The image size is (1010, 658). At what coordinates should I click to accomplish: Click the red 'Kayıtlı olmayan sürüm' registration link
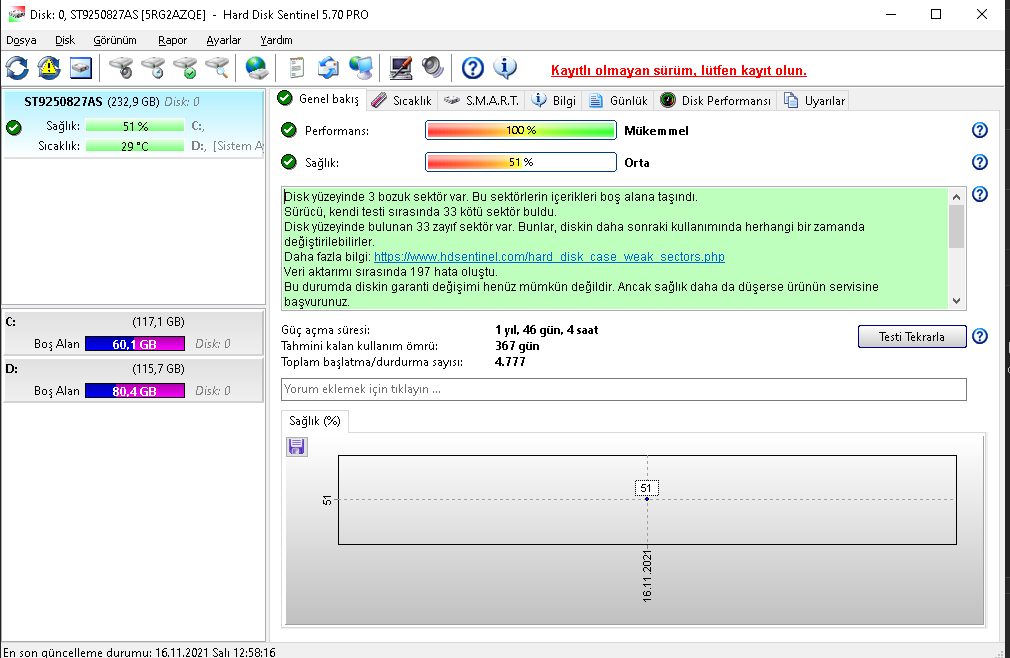pyautogui.click(x=678, y=70)
